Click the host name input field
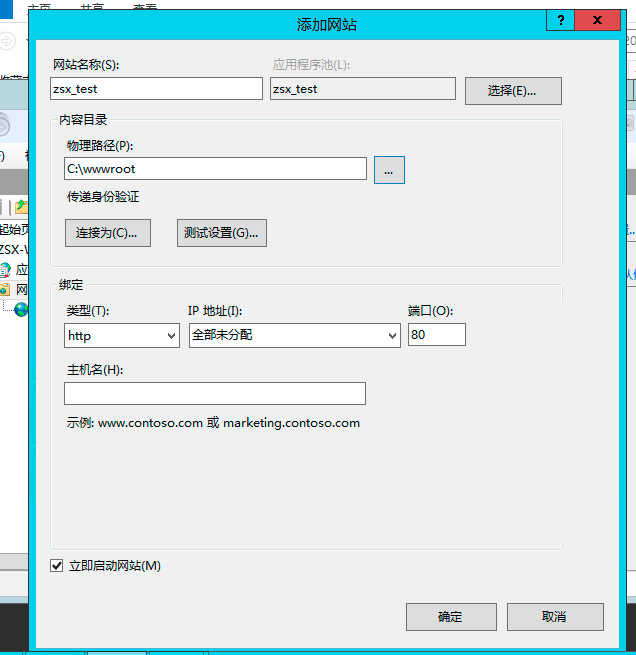The image size is (636, 655). point(215,394)
